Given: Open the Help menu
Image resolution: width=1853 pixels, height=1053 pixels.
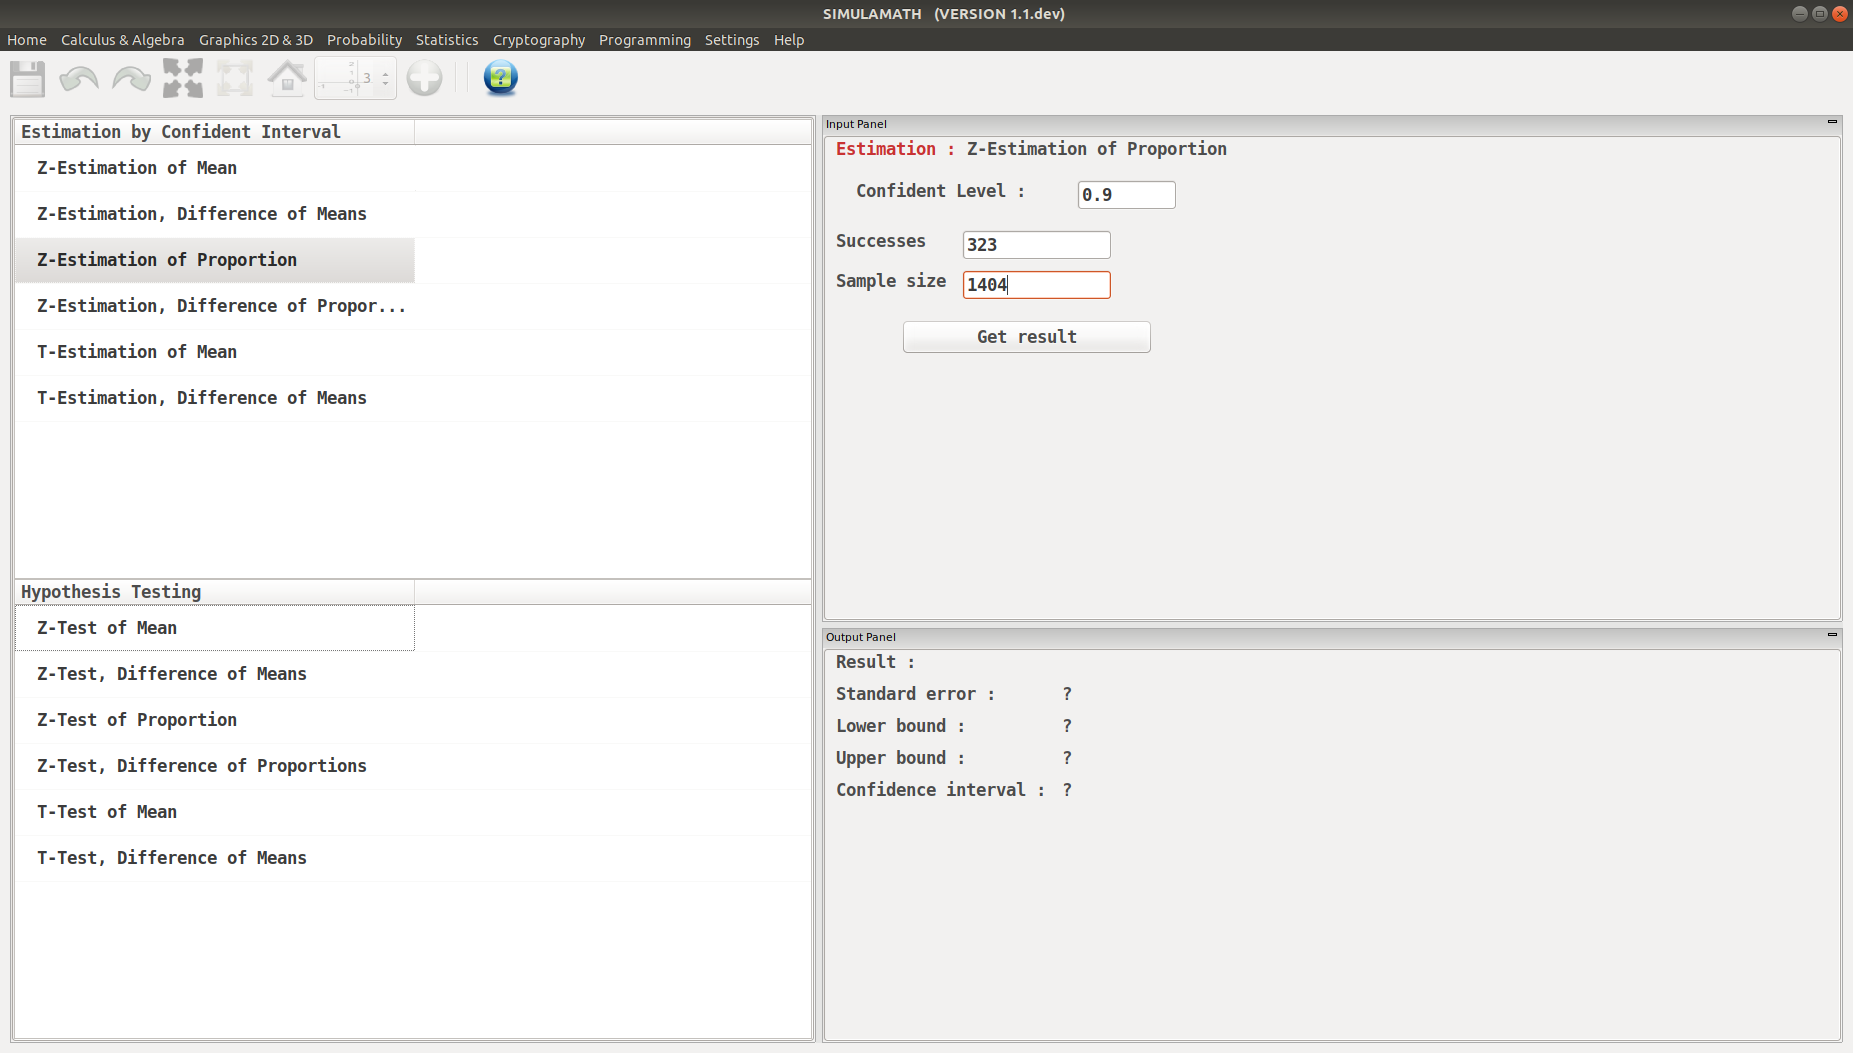Looking at the screenshot, I should [x=789, y=40].
